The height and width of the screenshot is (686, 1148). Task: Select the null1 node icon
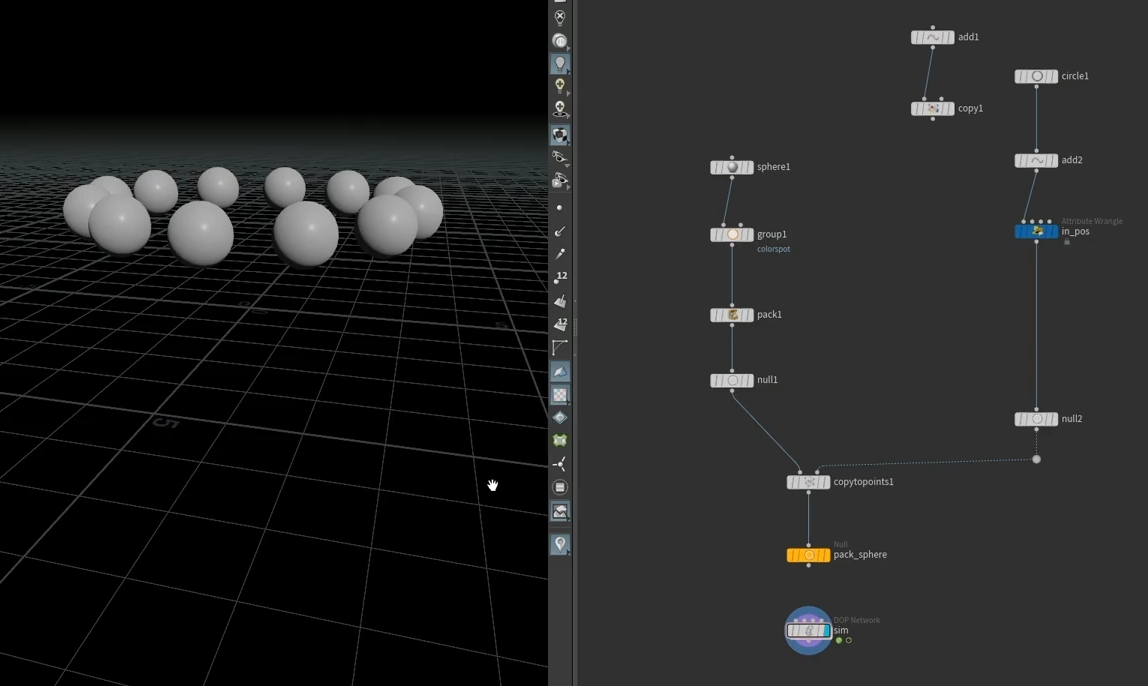(732, 381)
